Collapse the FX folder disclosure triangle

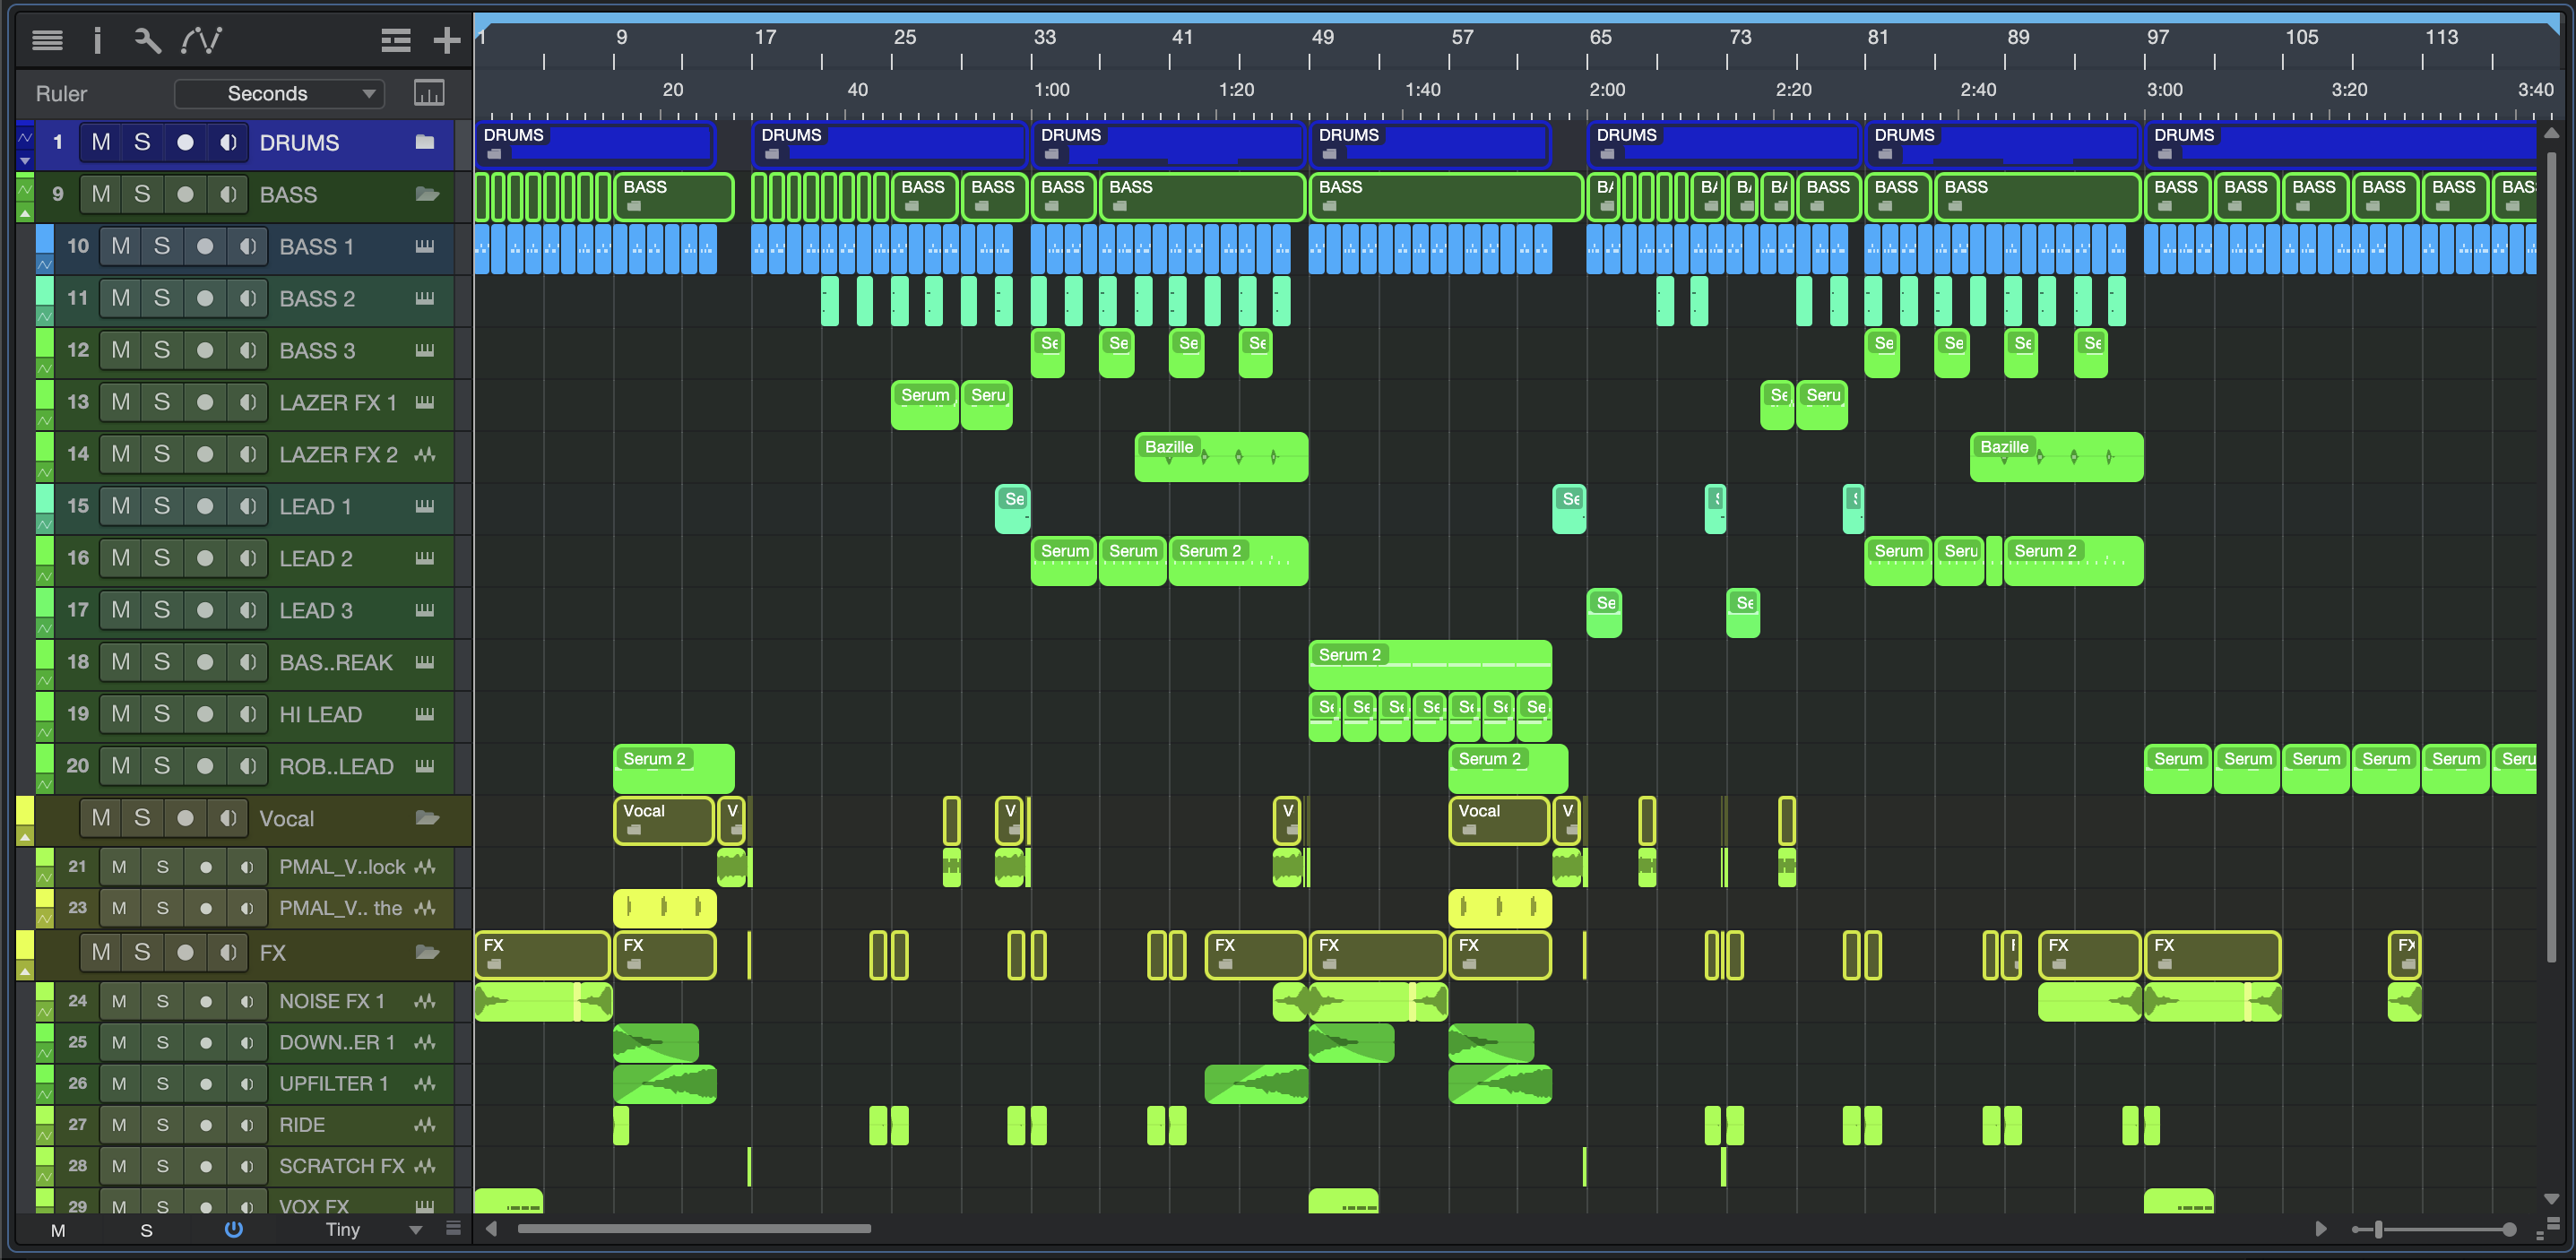click(x=25, y=970)
